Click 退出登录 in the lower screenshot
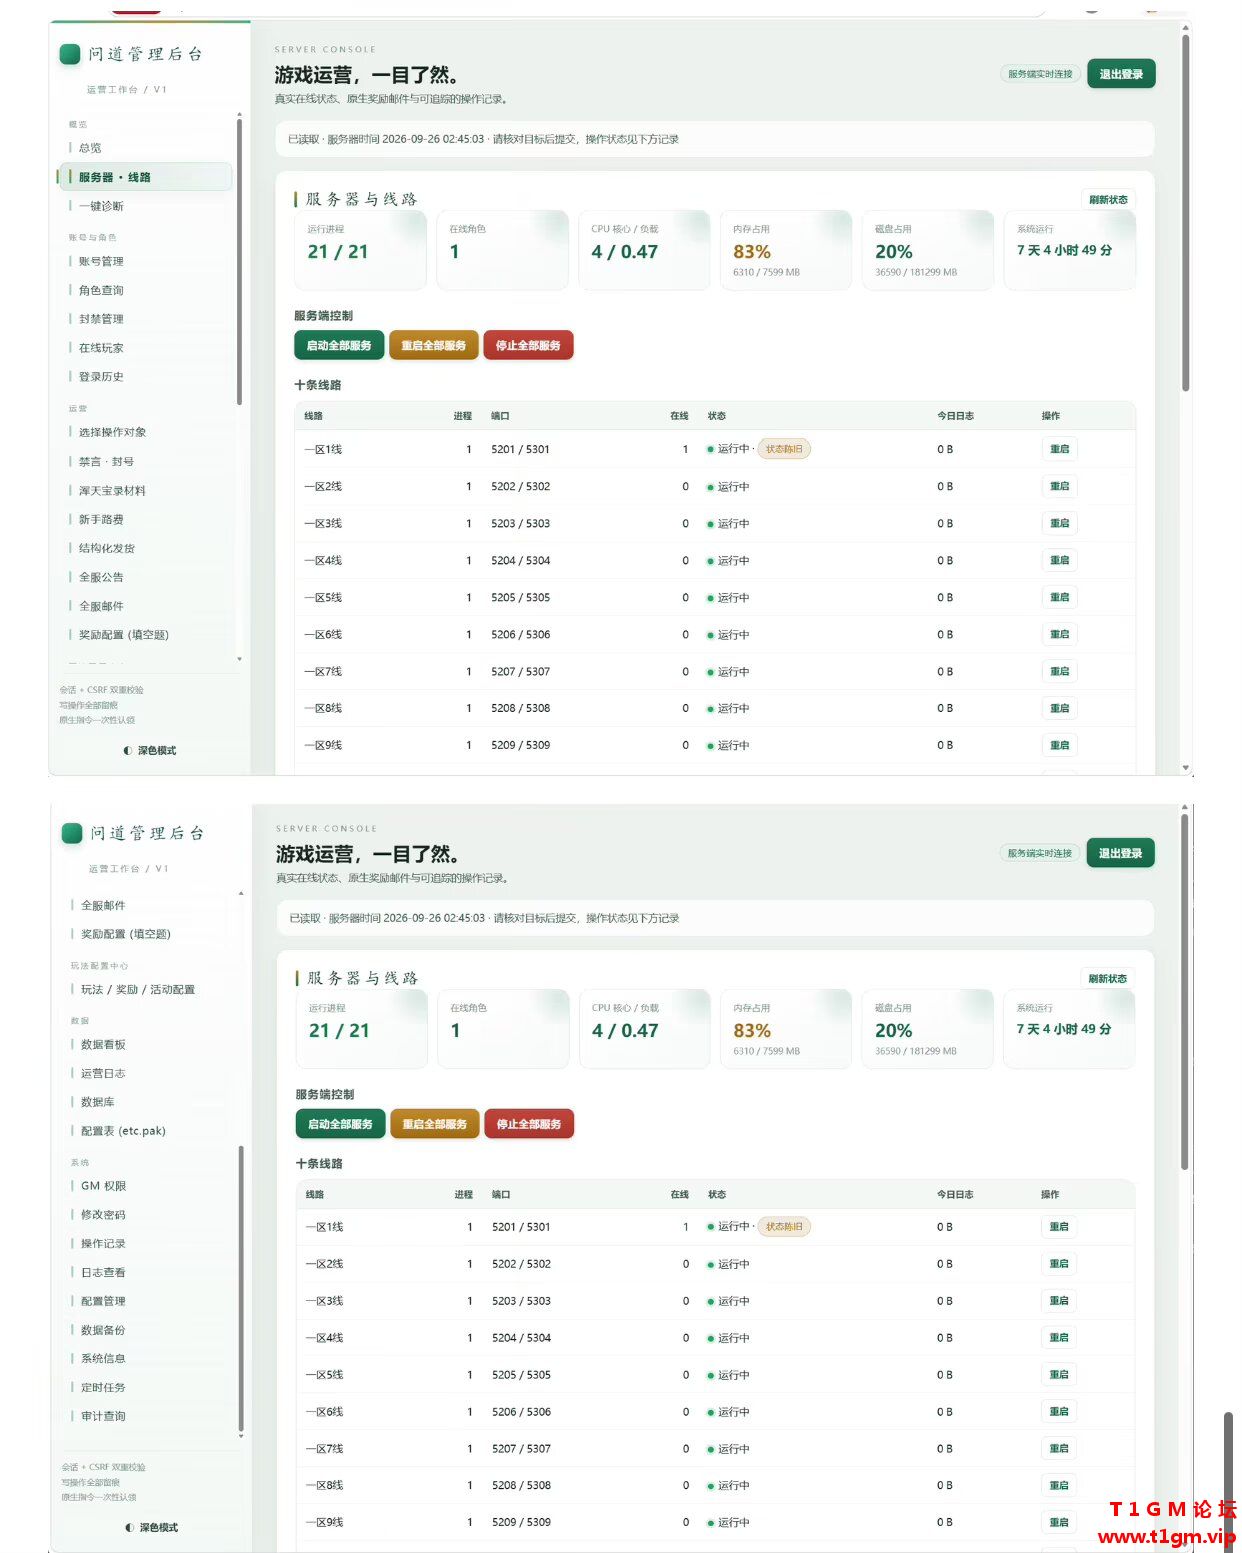 [x=1120, y=853]
